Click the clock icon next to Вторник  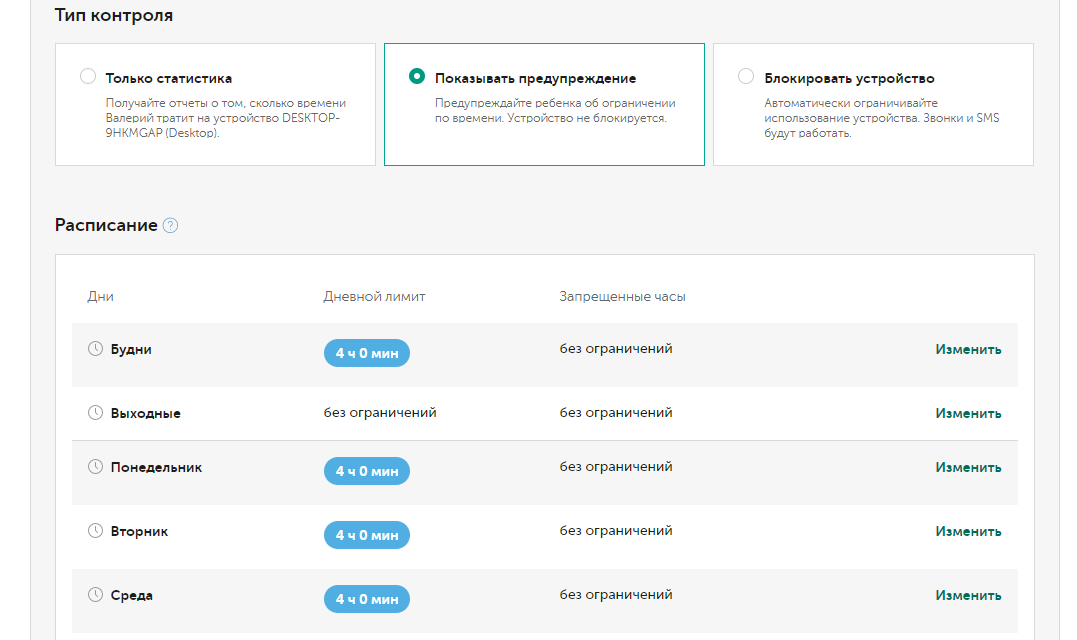click(x=96, y=531)
